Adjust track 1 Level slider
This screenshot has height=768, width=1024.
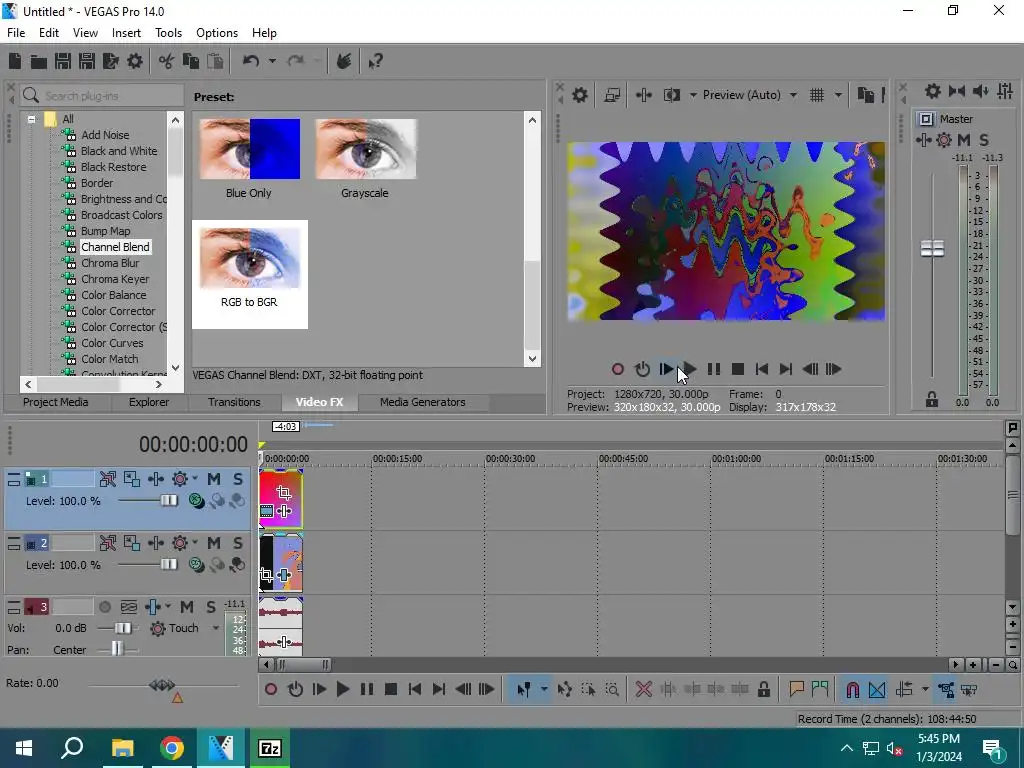pos(168,501)
